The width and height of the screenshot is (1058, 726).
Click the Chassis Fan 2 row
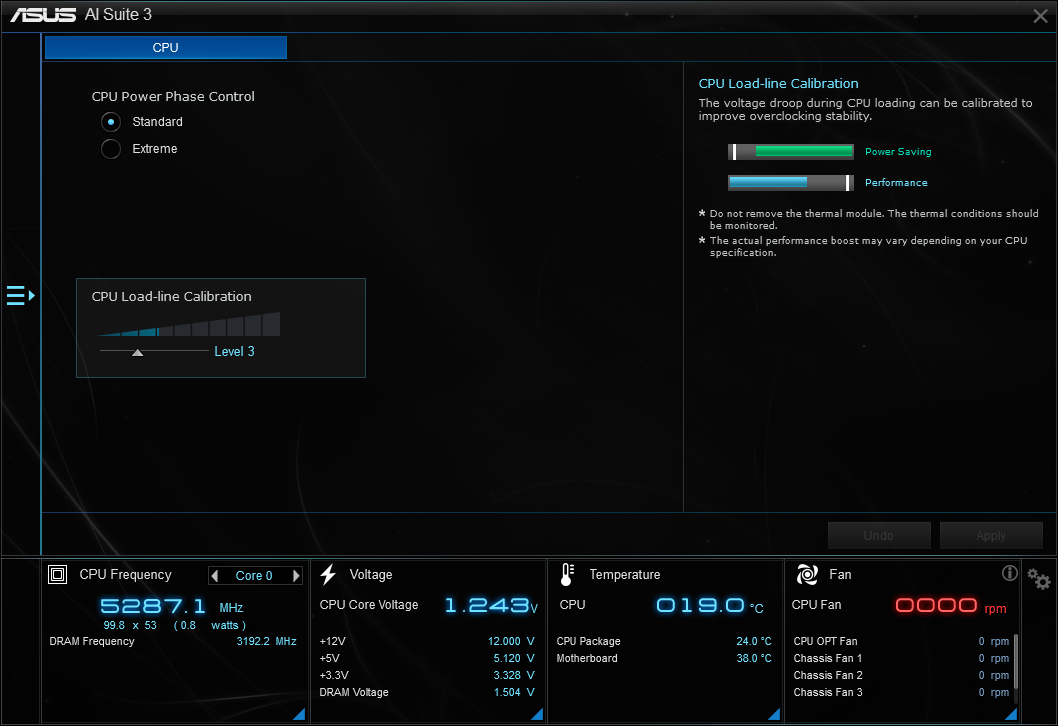point(901,675)
